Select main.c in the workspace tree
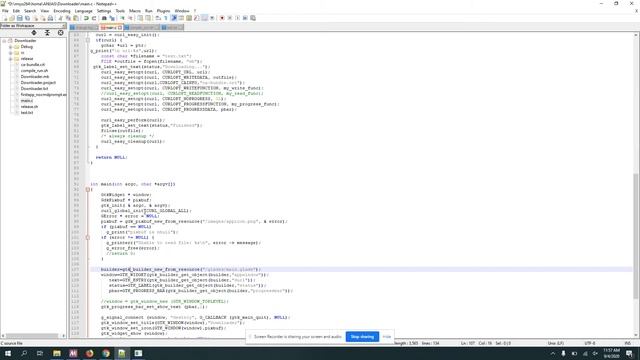Screen dimensions: 640x360 (x=27, y=100)
